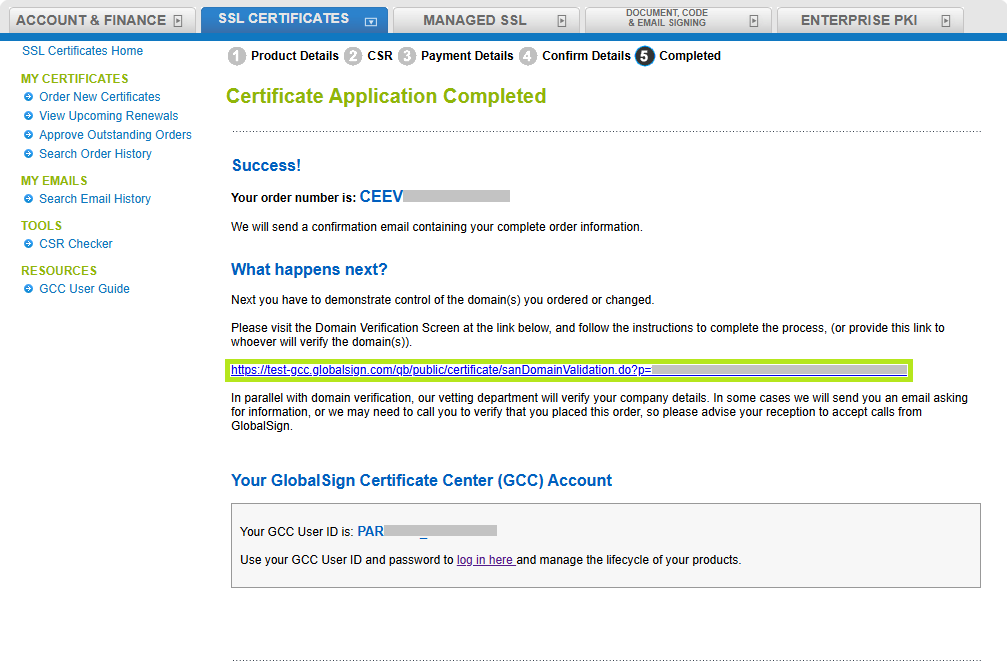The height and width of the screenshot is (662, 1007).
Task: Click the arrow icon beside GCC User Guide
Action: pos(28,289)
